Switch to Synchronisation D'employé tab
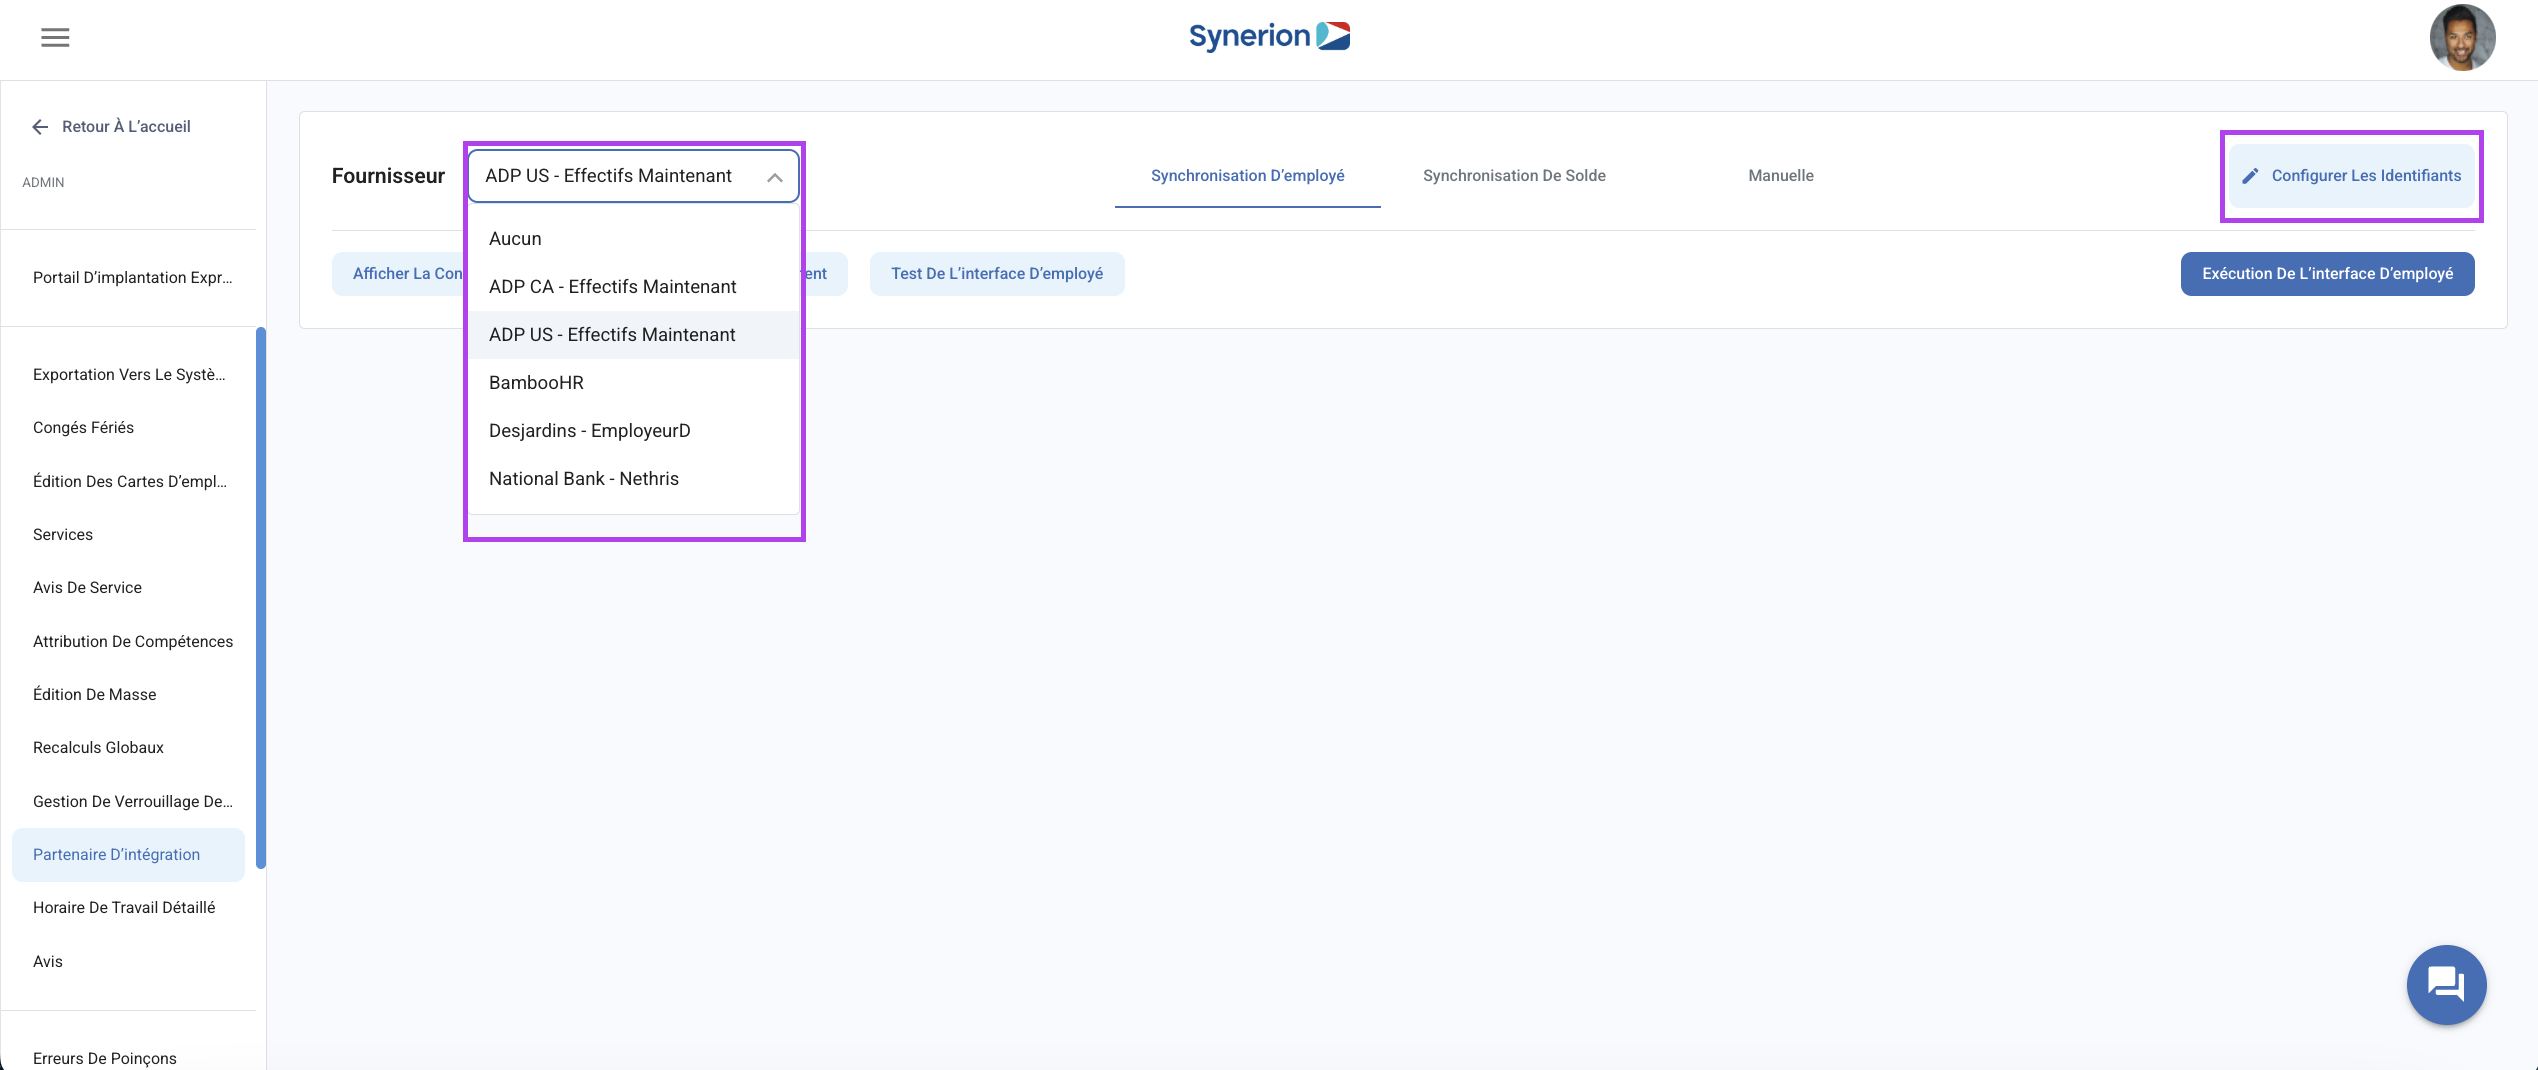The image size is (2538, 1070). 1247,176
